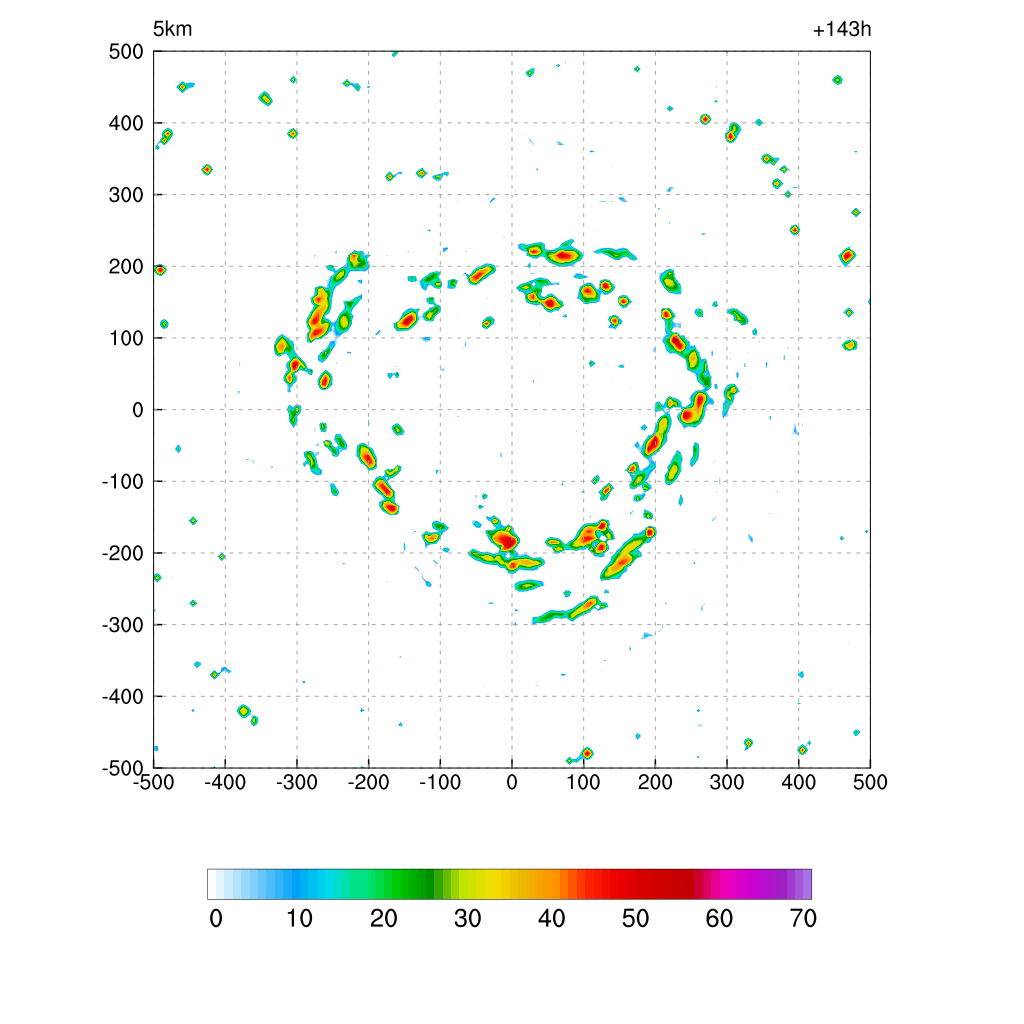This screenshot has width=1024, height=1024.
Task: Click the x-axis label '400'
Action: point(799,782)
